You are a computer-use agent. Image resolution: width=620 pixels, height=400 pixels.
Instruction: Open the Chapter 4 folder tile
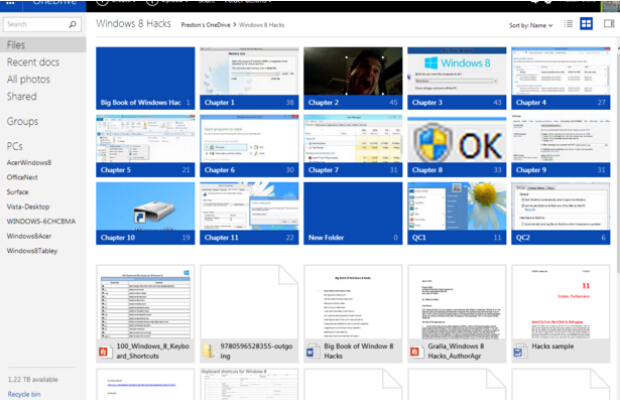click(x=561, y=78)
